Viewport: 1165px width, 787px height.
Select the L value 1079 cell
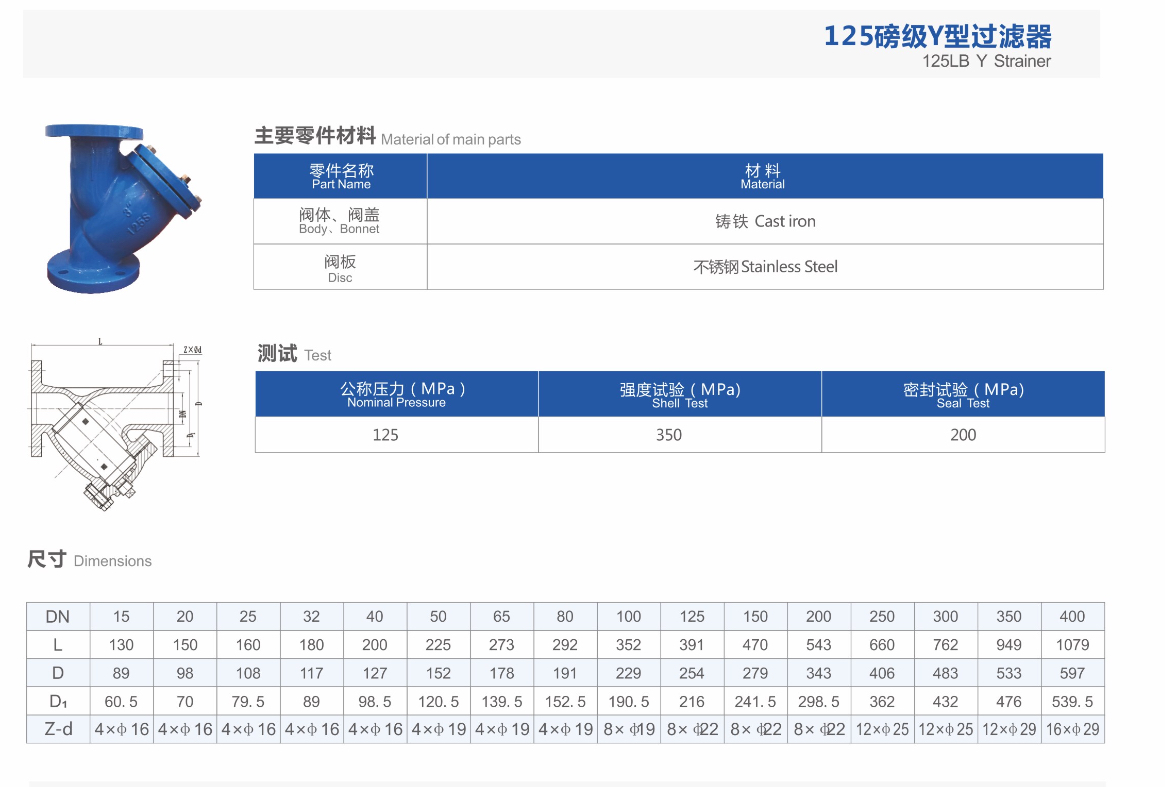tap(1072, 645)
